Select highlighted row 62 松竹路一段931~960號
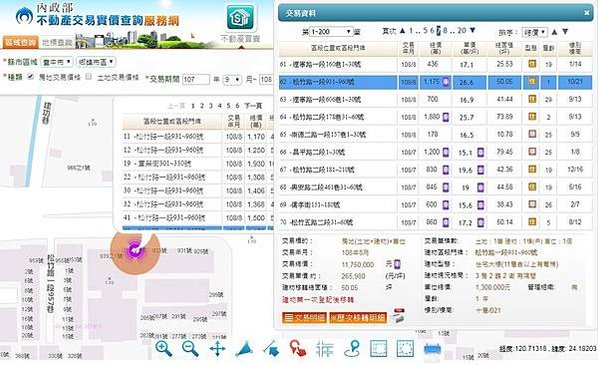 pos(435,82)
